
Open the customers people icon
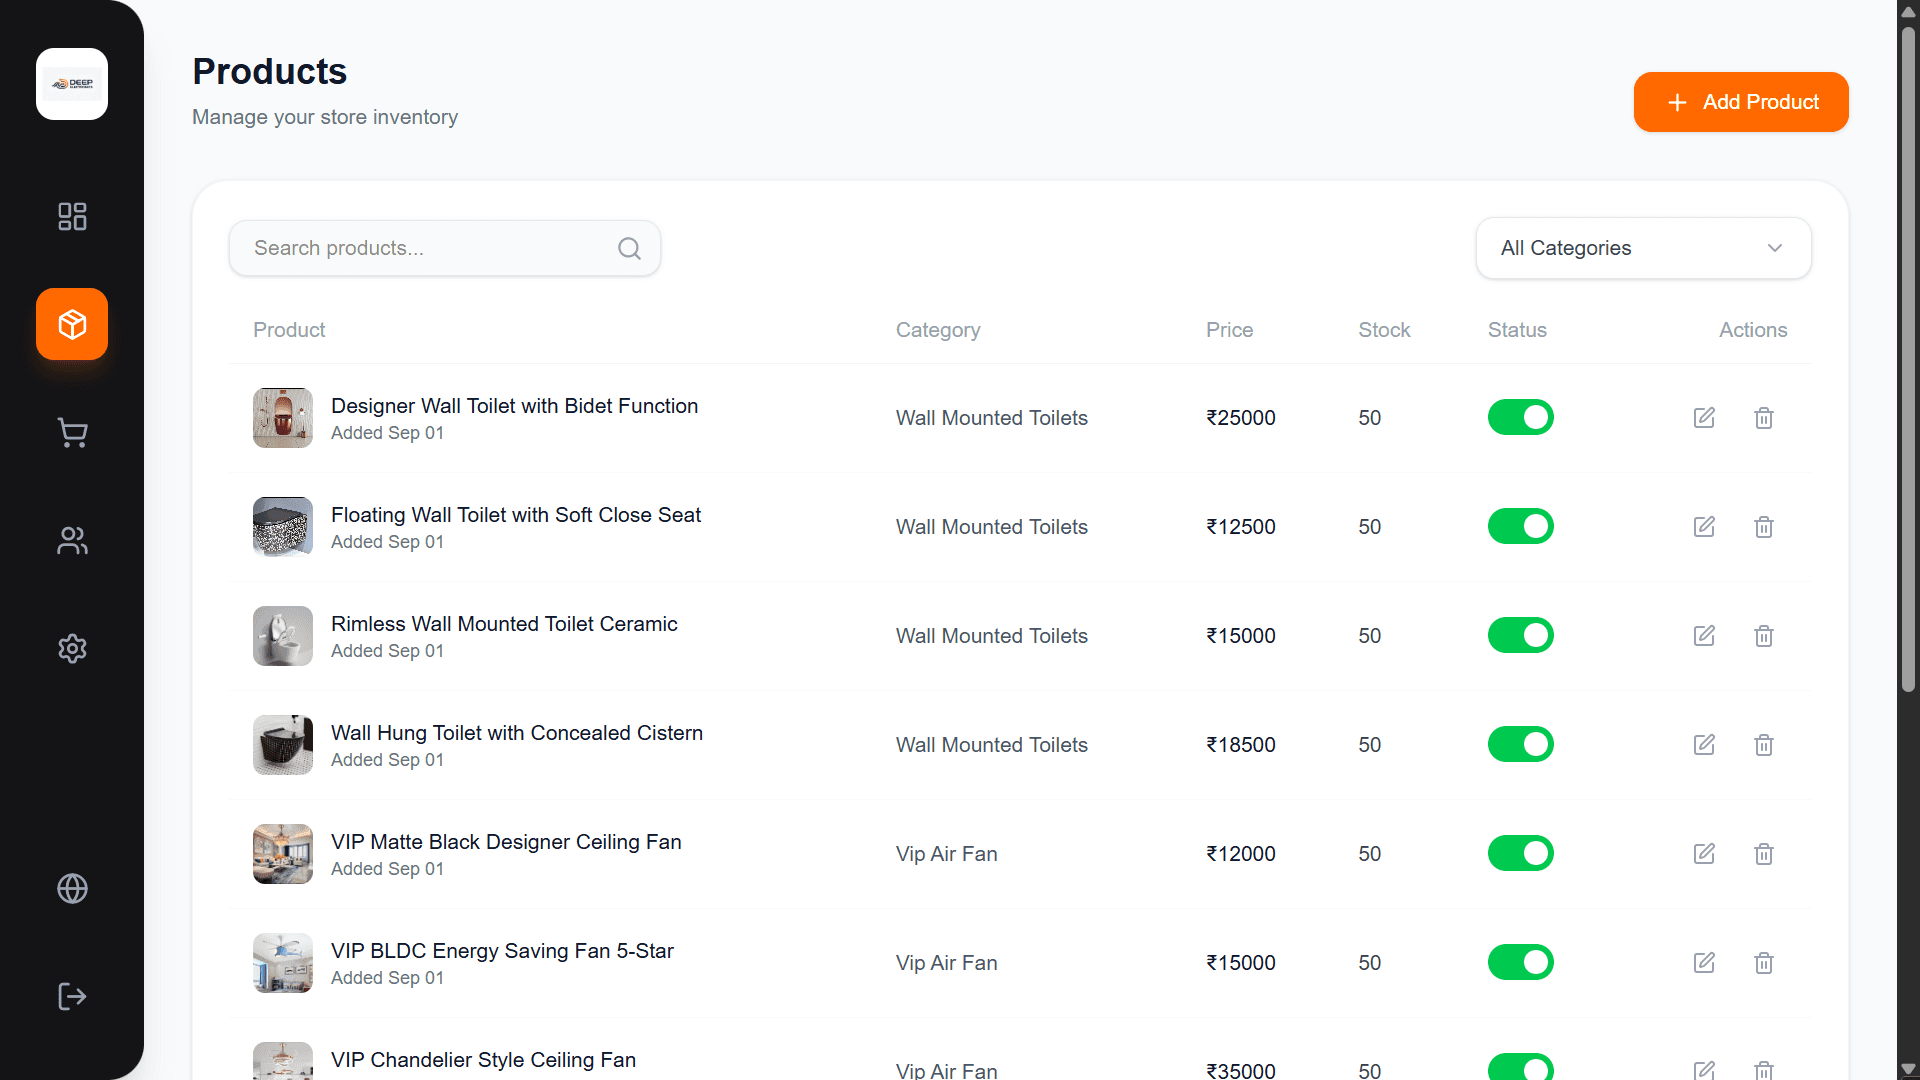coord(72,540)
